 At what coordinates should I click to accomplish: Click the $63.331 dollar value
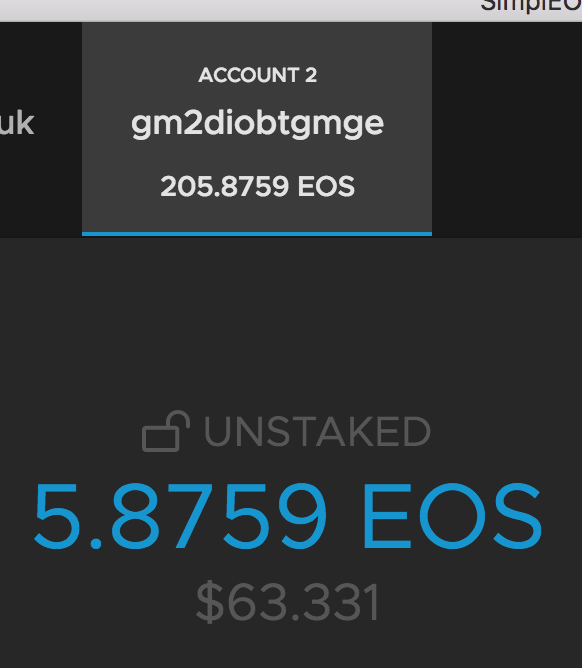click(x=288, y=602)
